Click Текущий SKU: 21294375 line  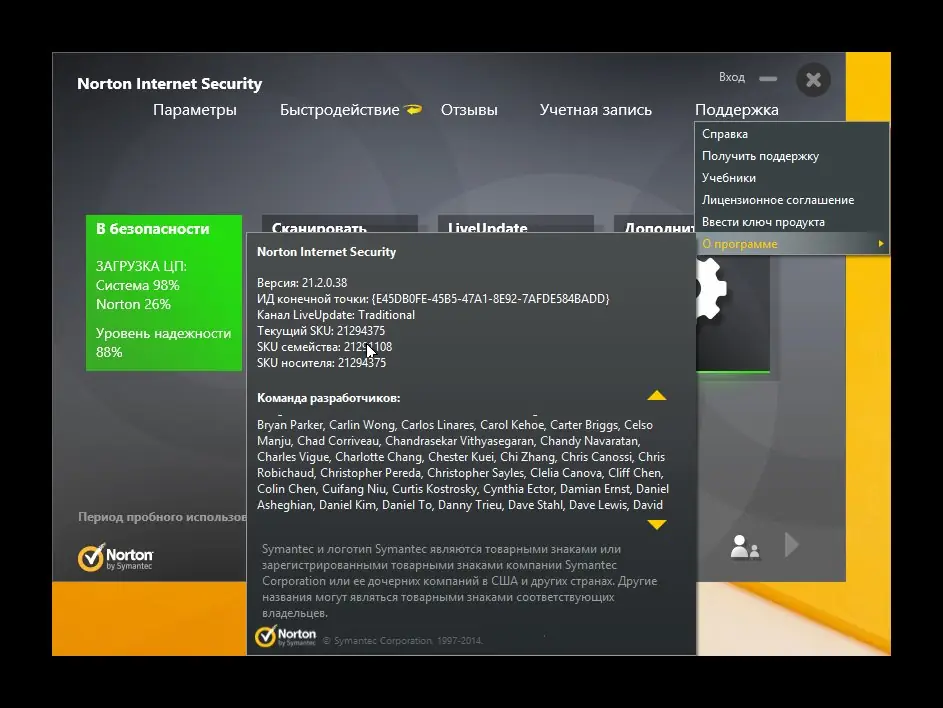321,331
